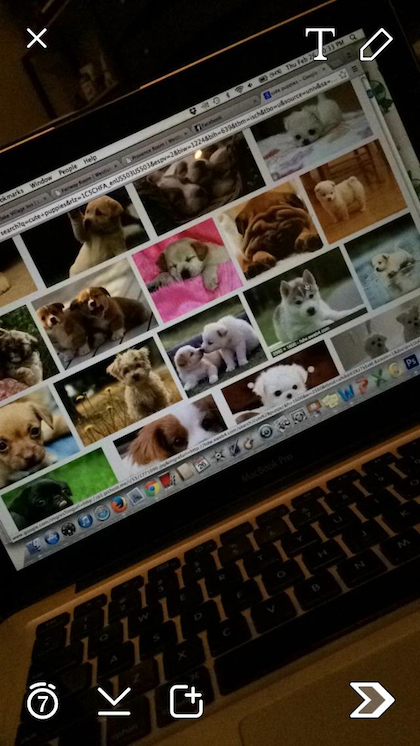Open the puppy on pink blanket thumbnail
Image resolution: width=420 pixels, height=746 pixels.
pyautogui.click(x=188, y=270)
